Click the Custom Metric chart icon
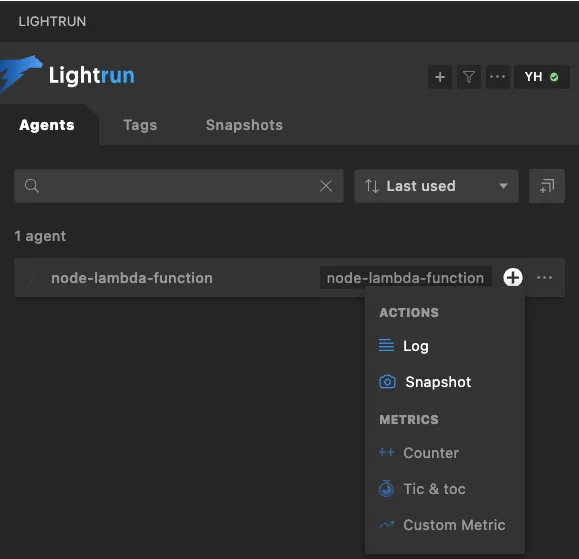Image resolution: width=579 pixels, height=559 pixels. pos(387,525)
